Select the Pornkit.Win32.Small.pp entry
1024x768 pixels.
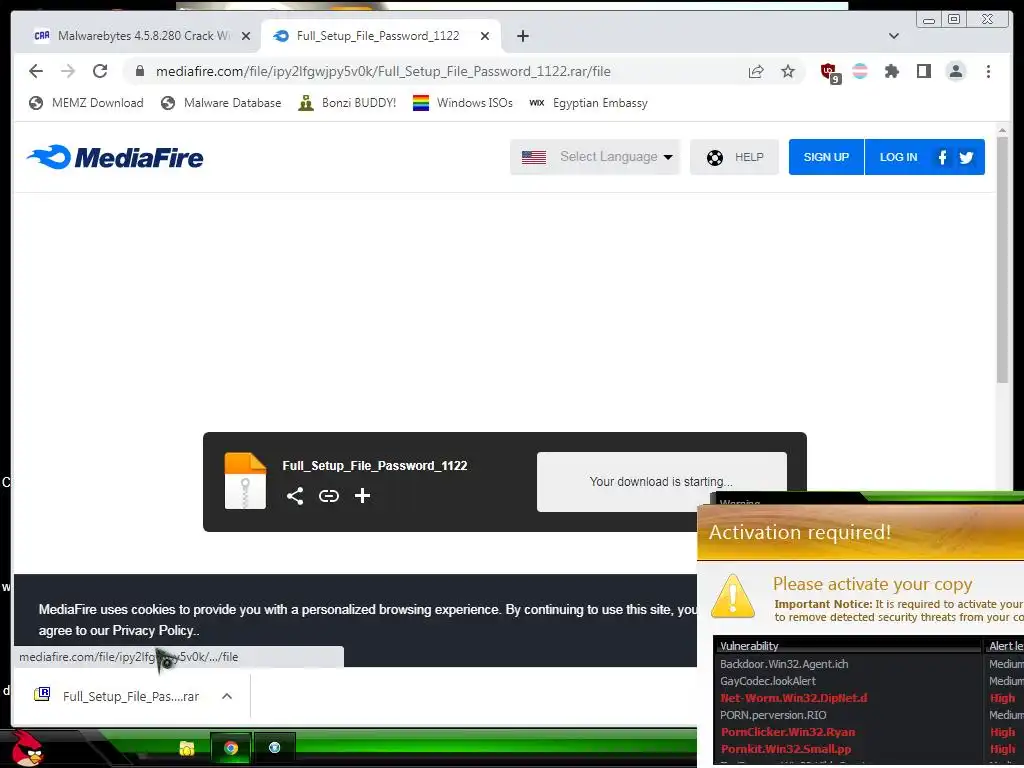click(786, 749)
